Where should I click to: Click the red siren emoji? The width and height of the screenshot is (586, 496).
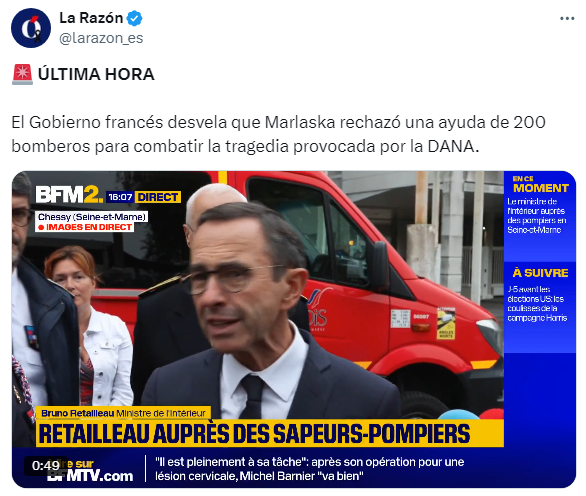[x=22, y=74]
